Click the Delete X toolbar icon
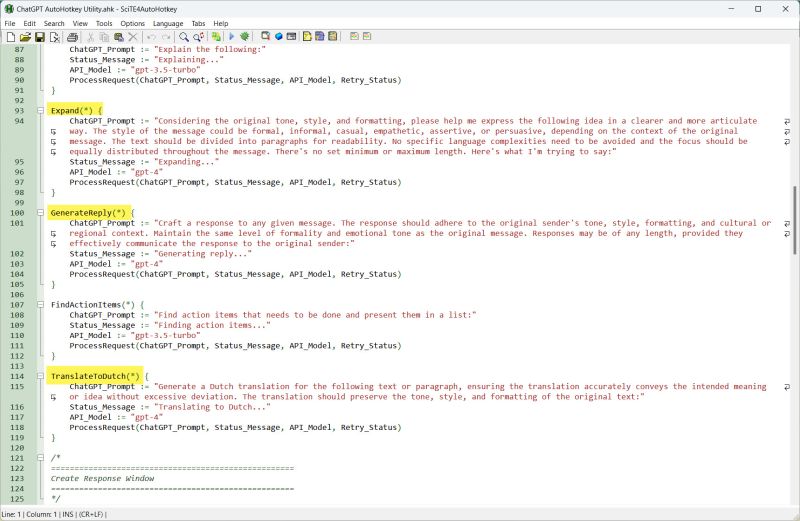The image size is (800, 521). (133, 37)
